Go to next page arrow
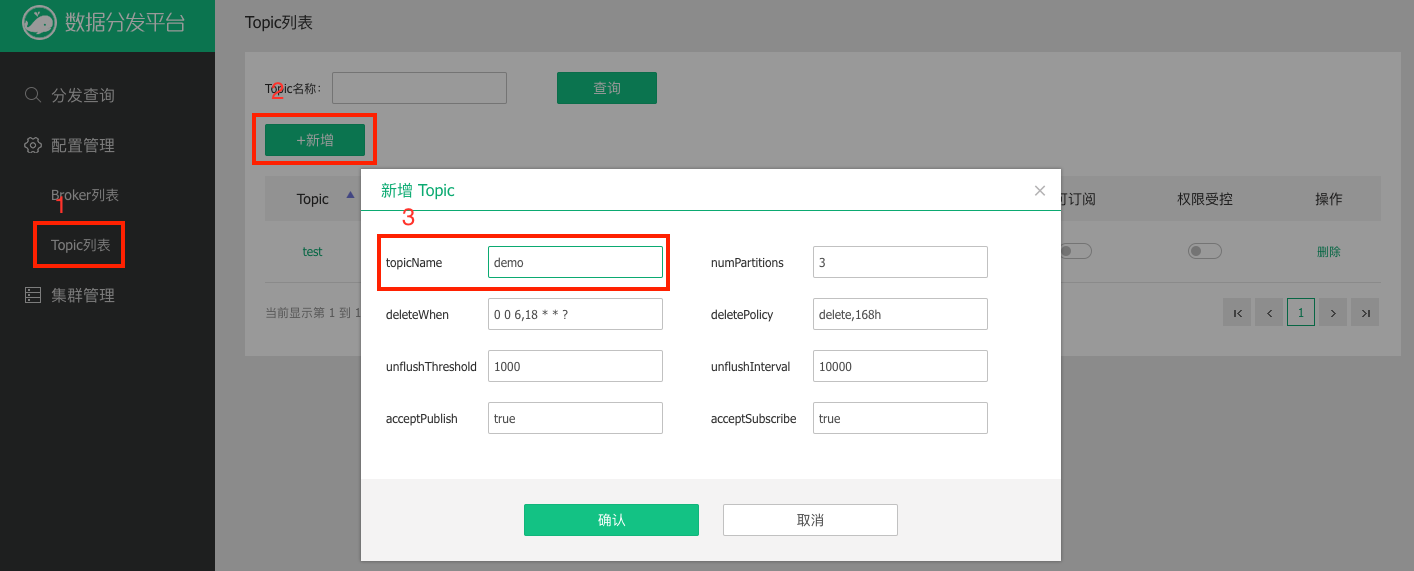This screenshot has height=571, width=1414. (1332, 313)
